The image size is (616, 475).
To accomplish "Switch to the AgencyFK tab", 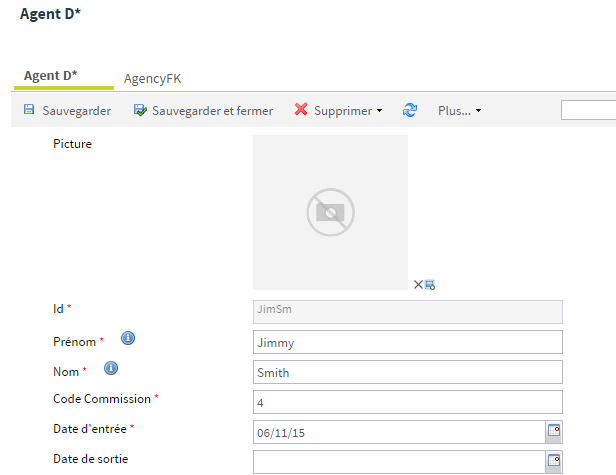I will coord(152,78).
